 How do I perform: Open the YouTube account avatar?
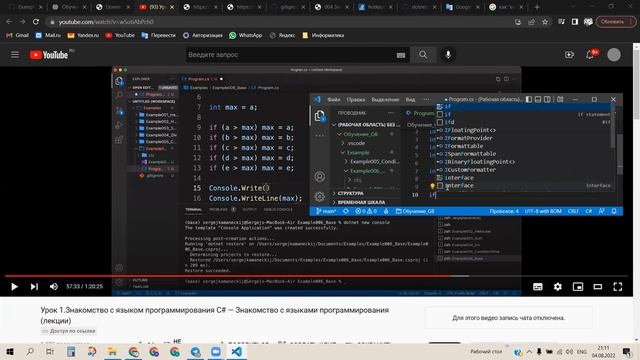click(614, 55)
